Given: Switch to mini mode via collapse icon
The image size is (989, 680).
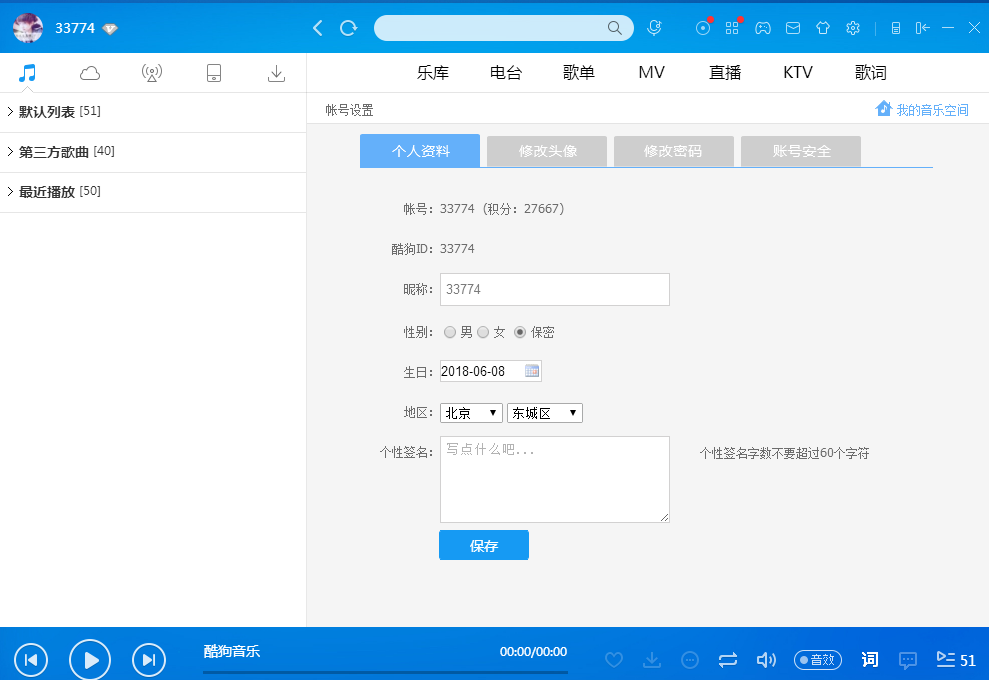Looking at the screenshot, I should 922,28.
